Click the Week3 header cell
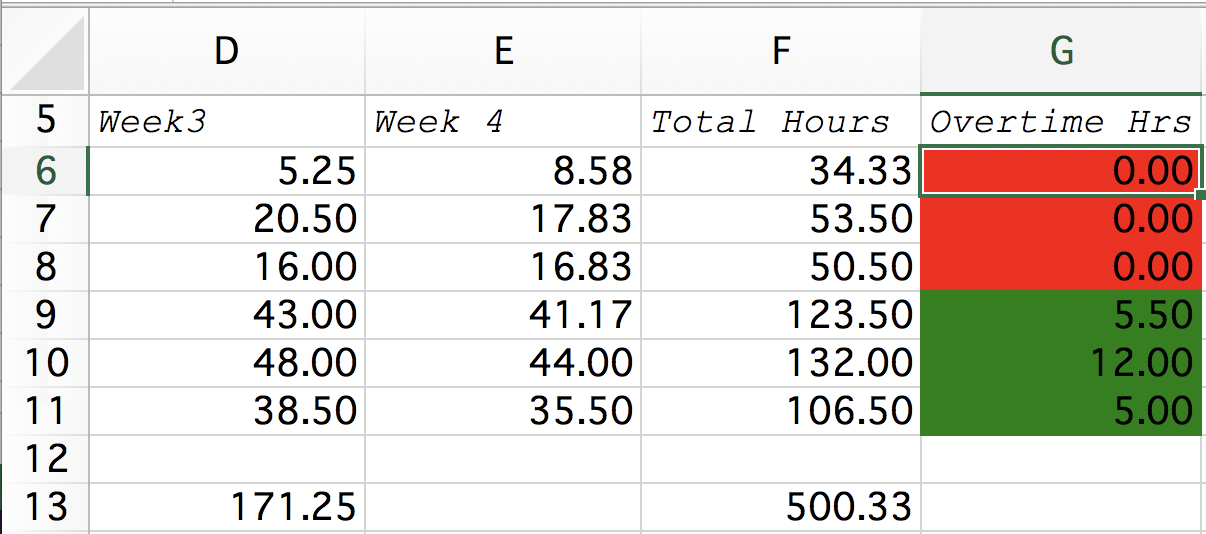Screen dimensions: 1206x534 tap(227, 121)
